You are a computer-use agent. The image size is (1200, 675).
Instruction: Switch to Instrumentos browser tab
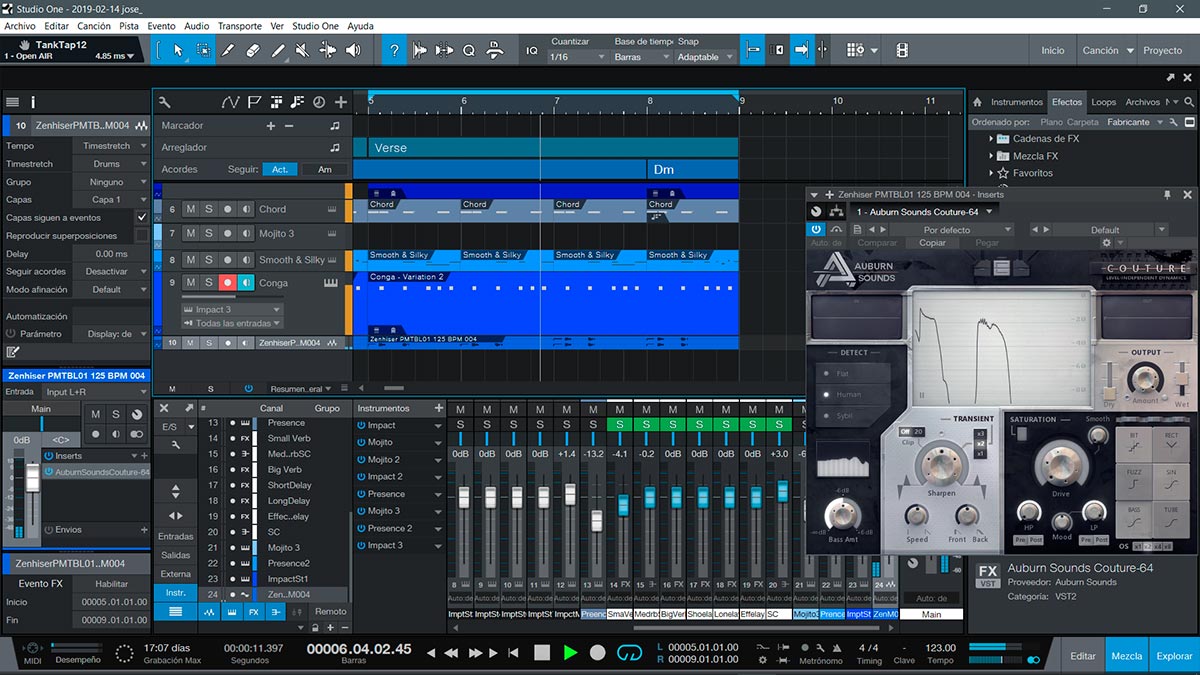pos(1017,102)
